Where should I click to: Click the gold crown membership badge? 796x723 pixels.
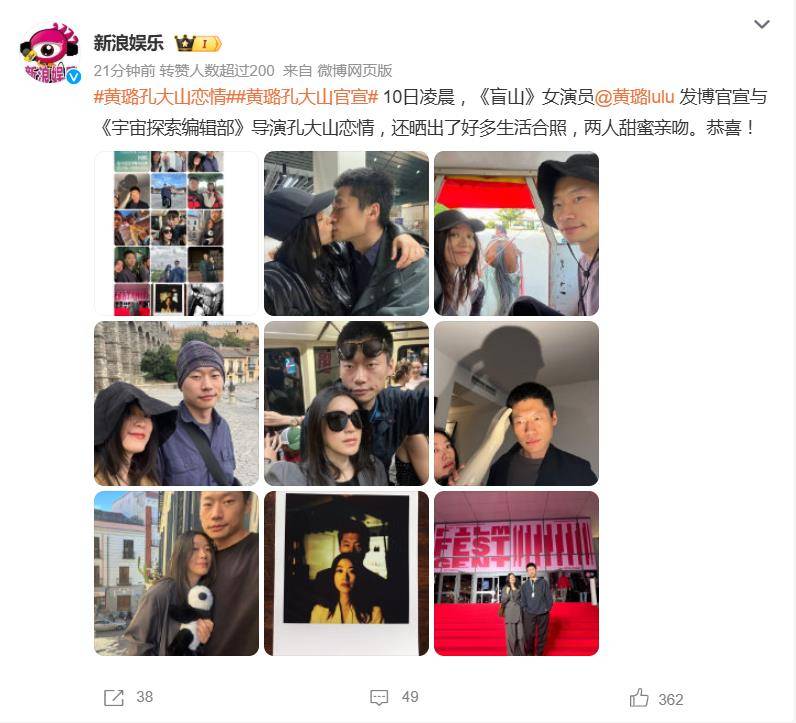click(x=198, y=44)
